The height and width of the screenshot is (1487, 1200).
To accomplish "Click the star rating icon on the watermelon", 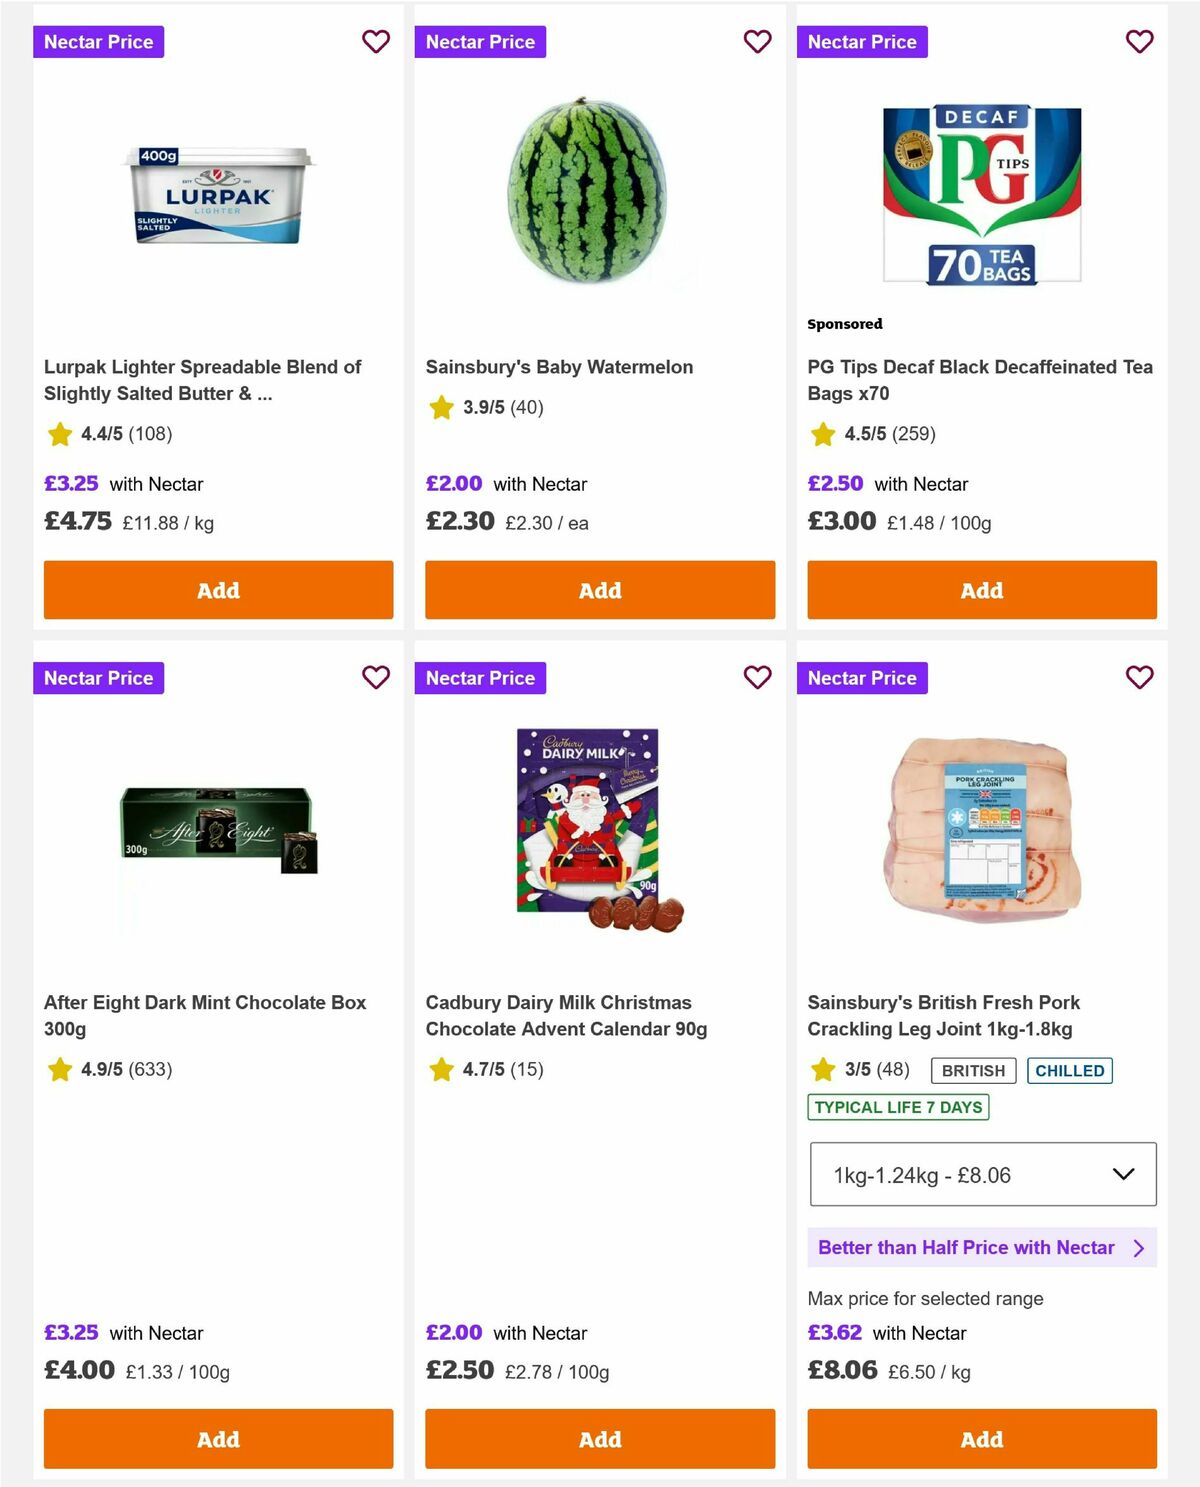I will [x=440, y=407].
